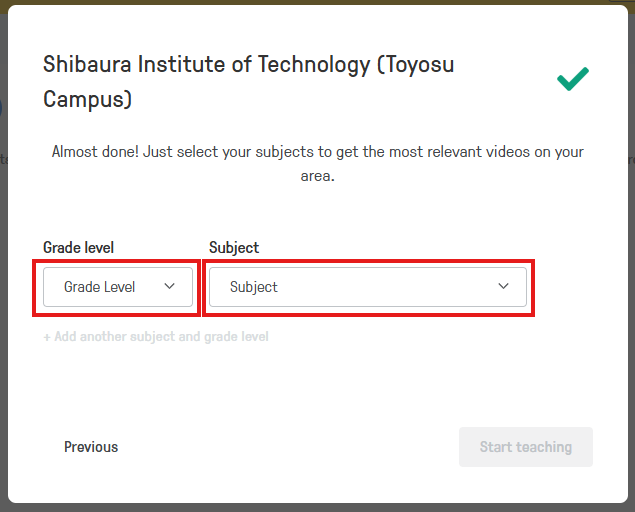Click the 'Grade level' field label
635x512 pixels.
[x=79, y=247]
